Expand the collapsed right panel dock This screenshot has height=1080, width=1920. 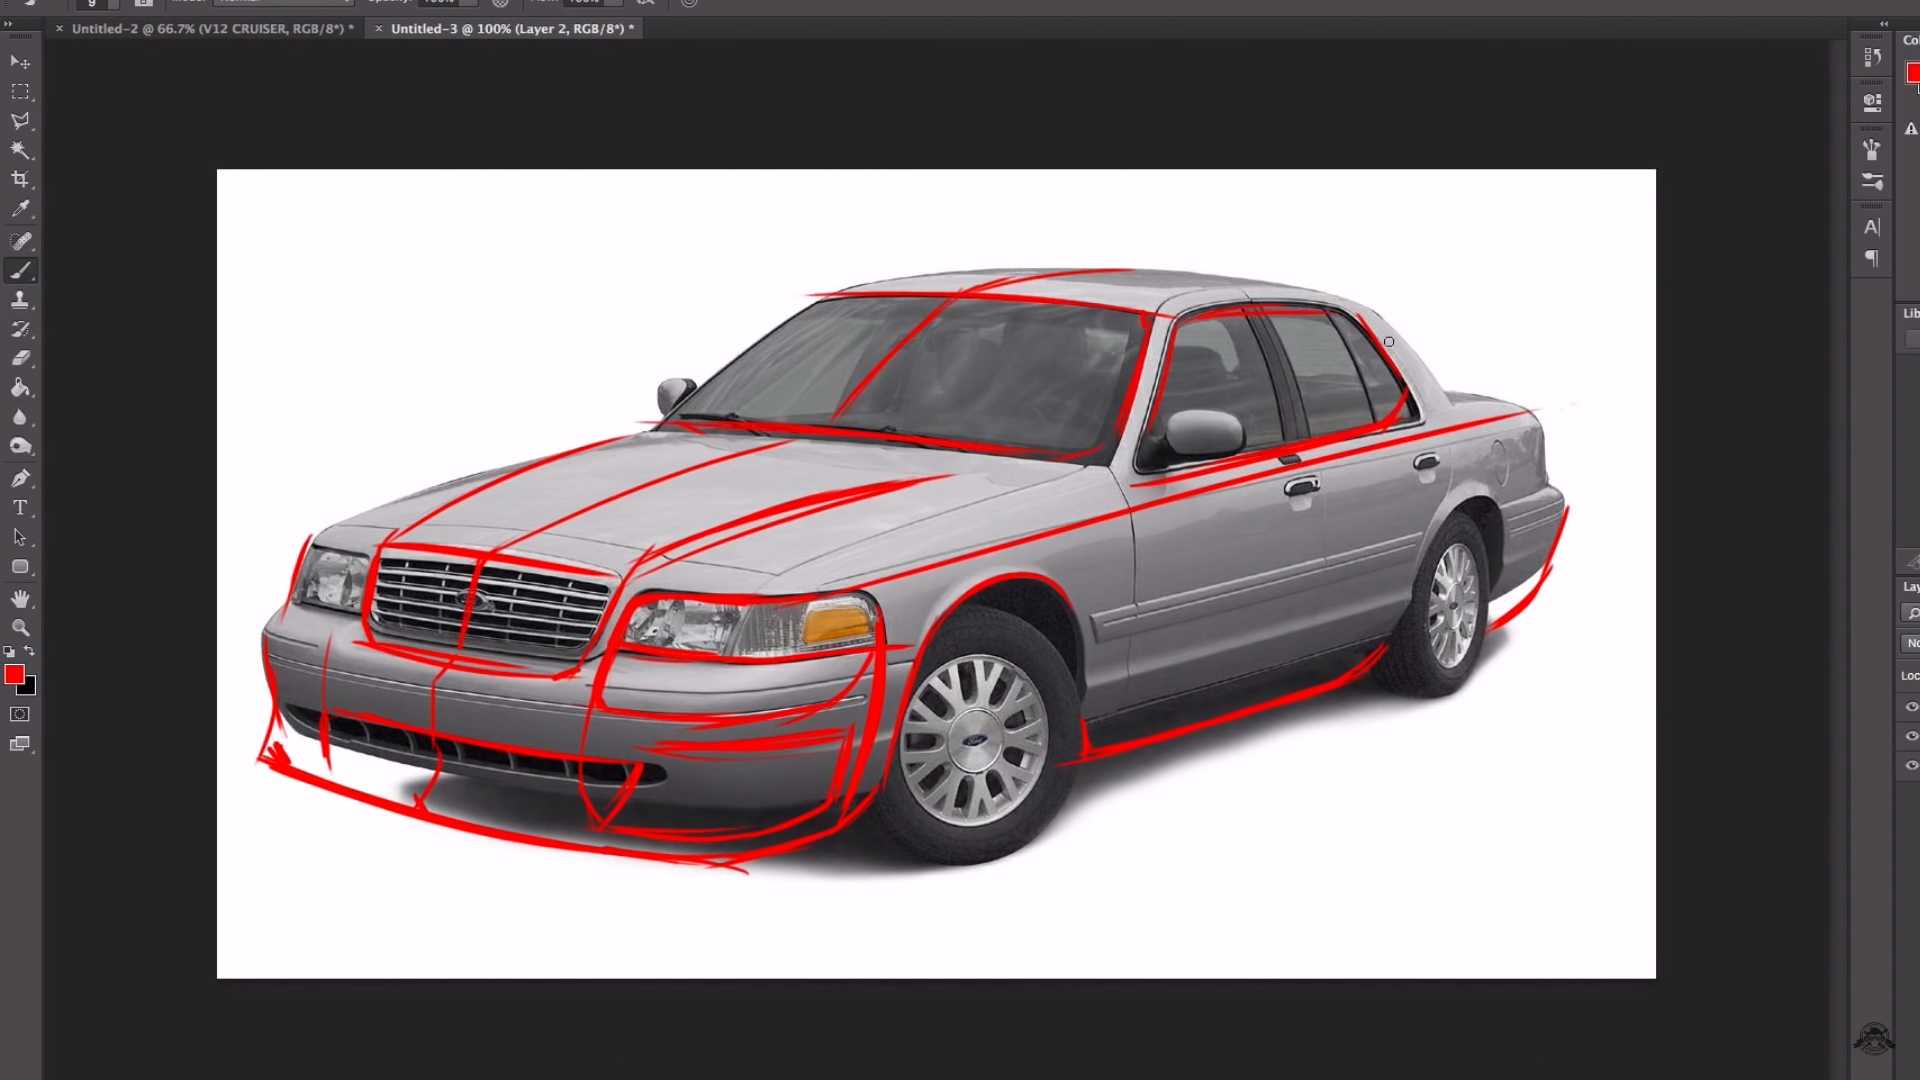(1884, 24)
